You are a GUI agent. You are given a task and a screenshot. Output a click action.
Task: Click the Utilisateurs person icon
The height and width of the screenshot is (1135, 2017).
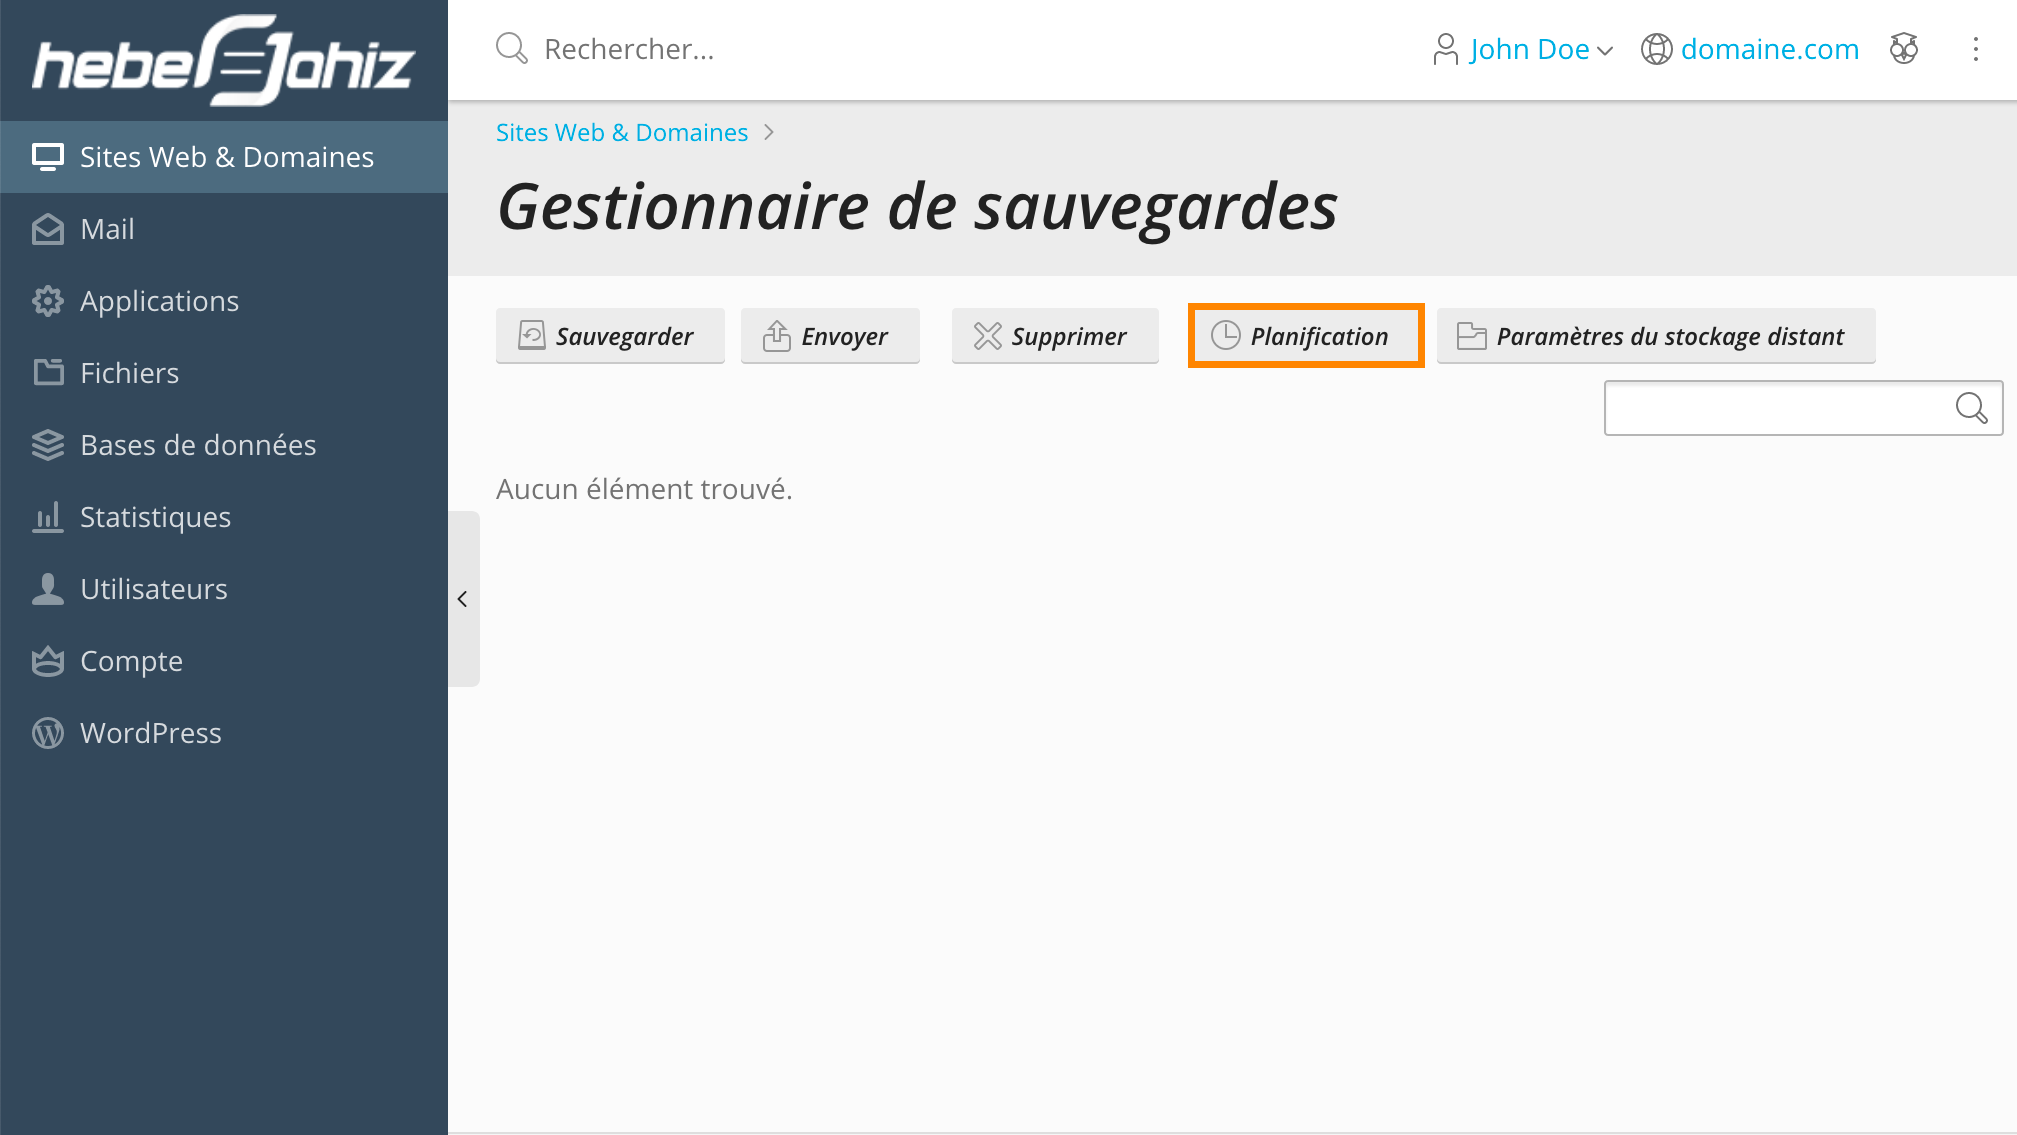pos(47,589)
